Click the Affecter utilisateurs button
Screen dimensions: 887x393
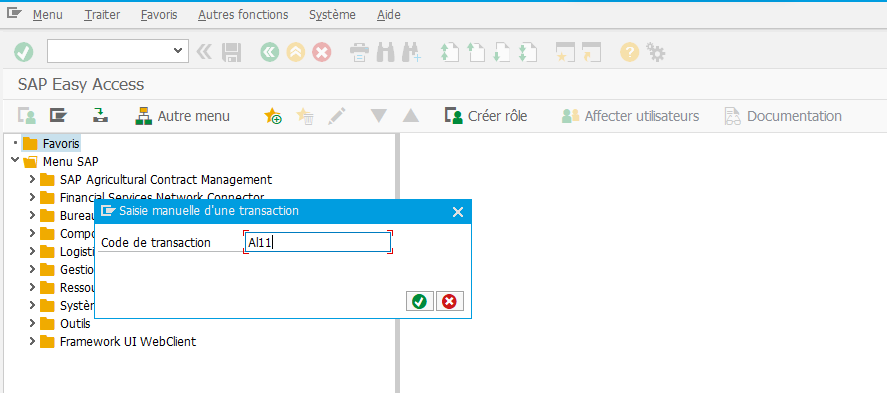(630, 116)
